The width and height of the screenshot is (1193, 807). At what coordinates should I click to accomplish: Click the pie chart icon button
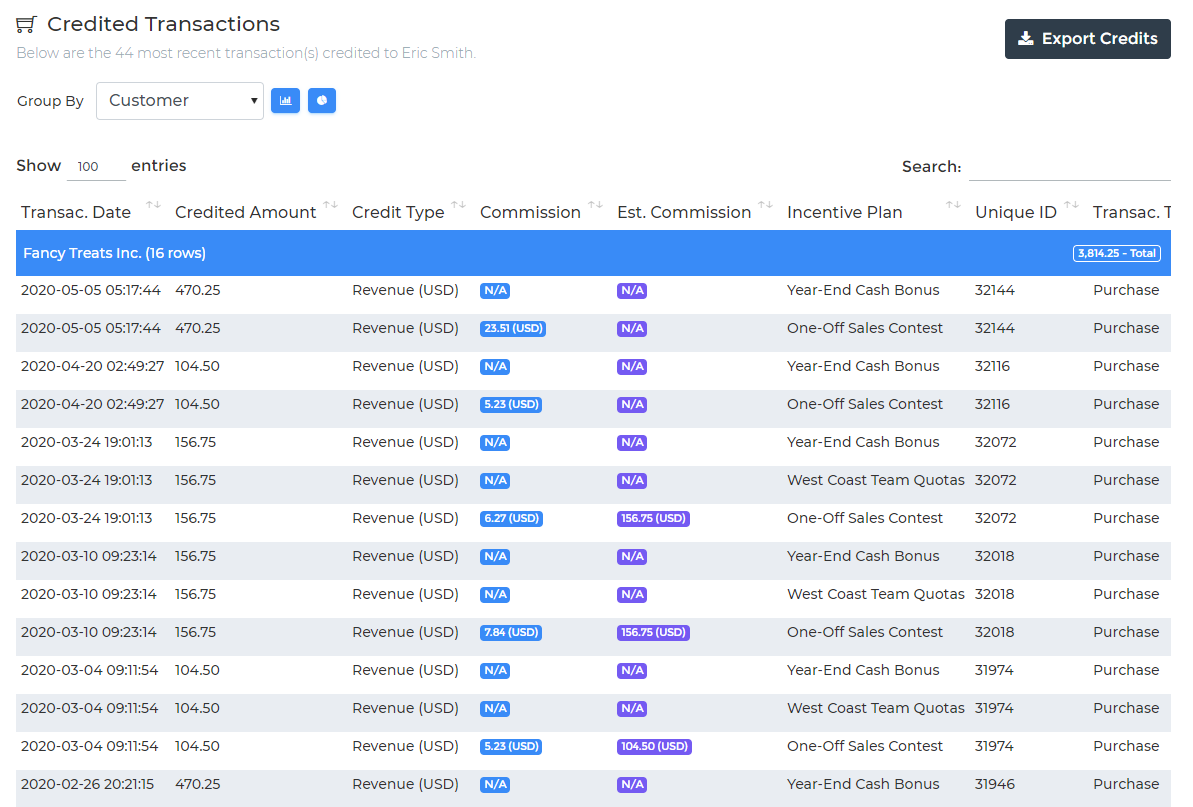click(x=322, y=100)
